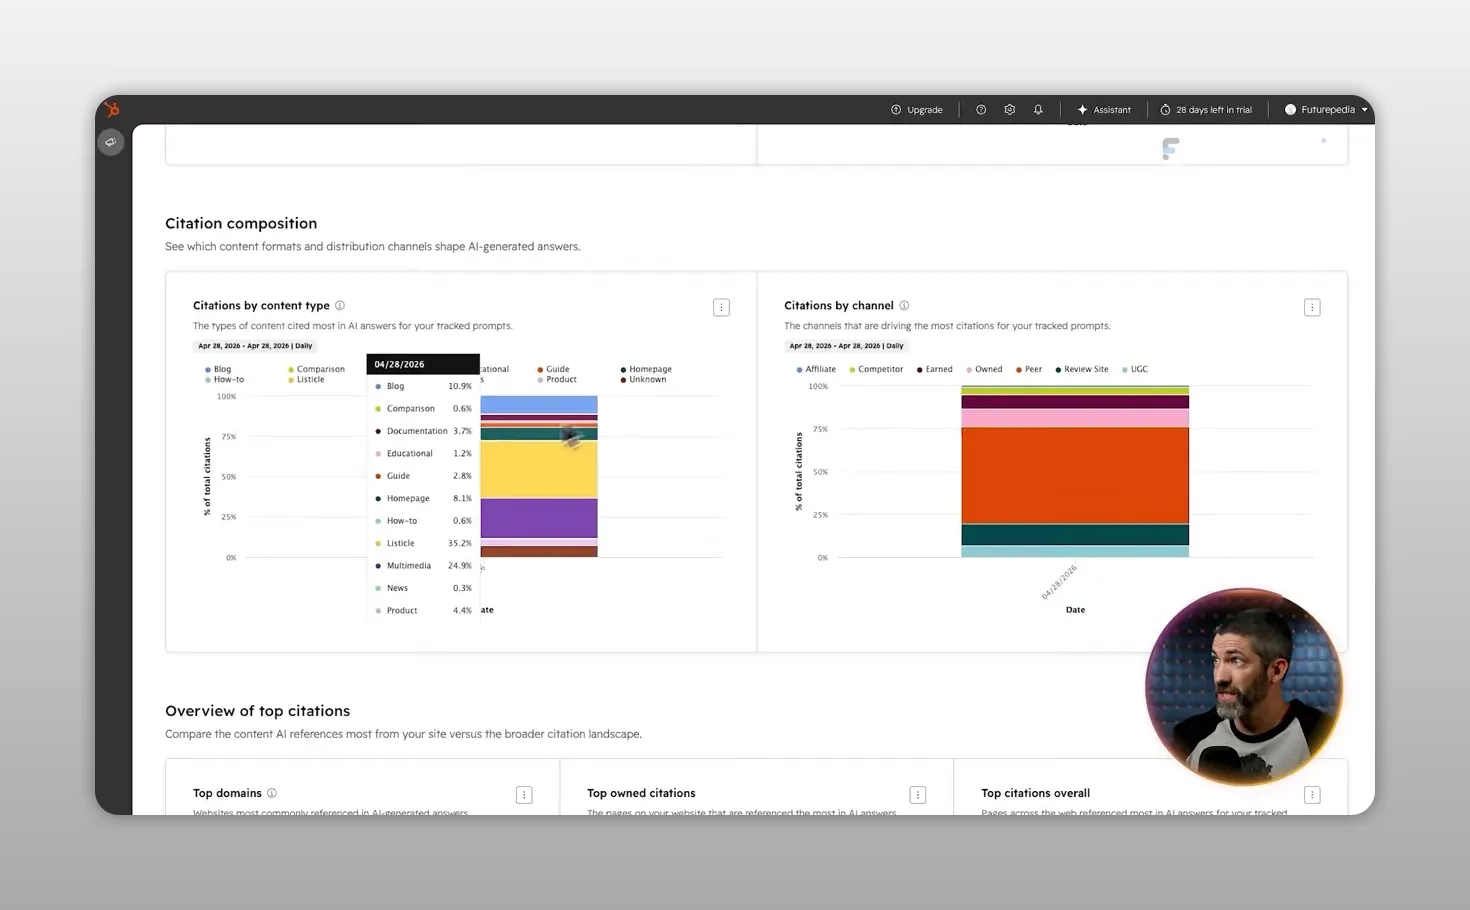Click the purple Multimedia bar segment
This screenshot has height=910, width=1470.
point(539,518)
